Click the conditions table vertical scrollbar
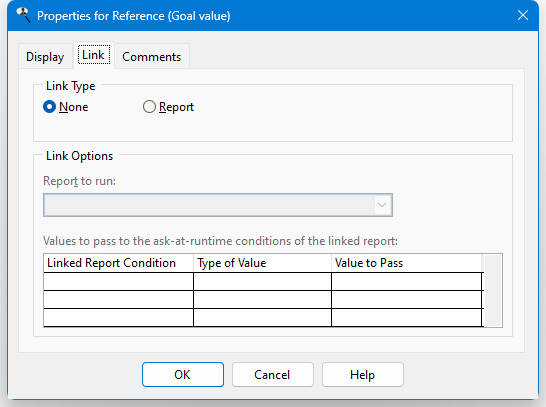The image size is (546, 407). 493,290
